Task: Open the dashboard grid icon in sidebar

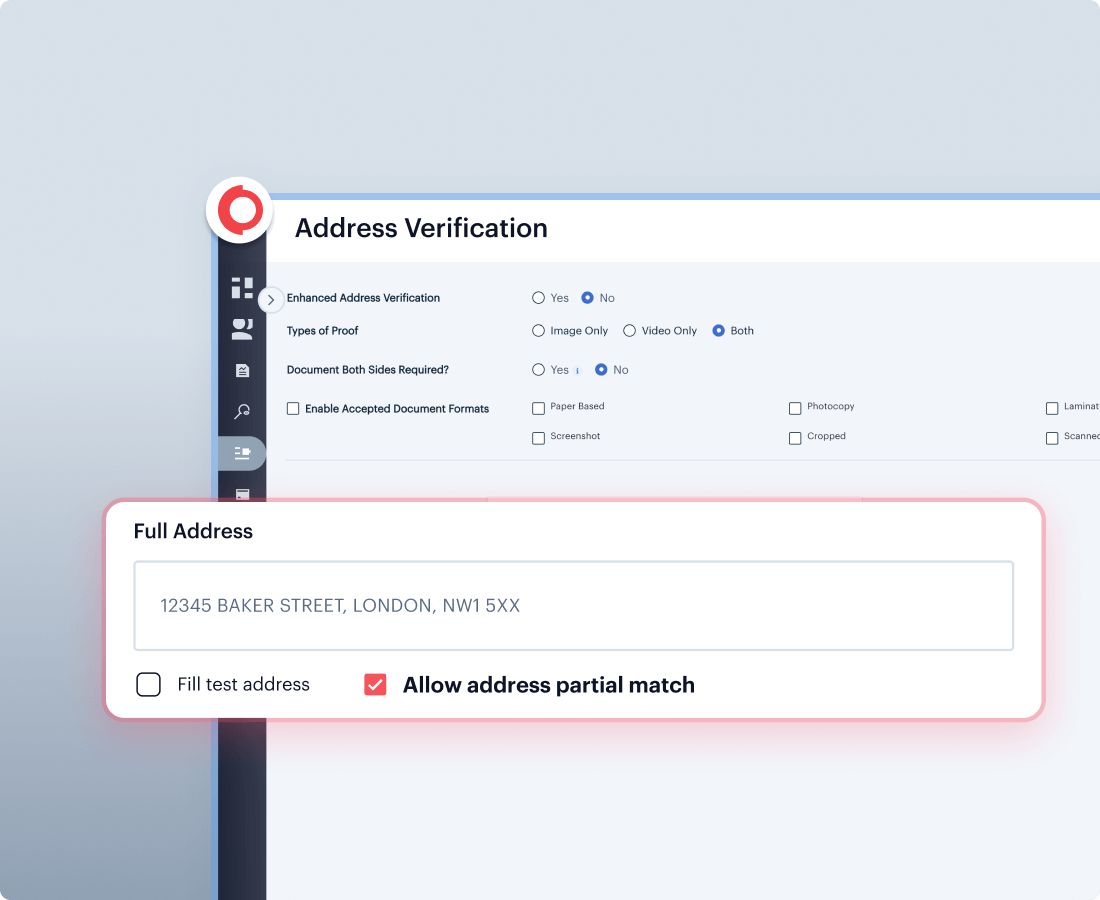Action: pos(242,288)
